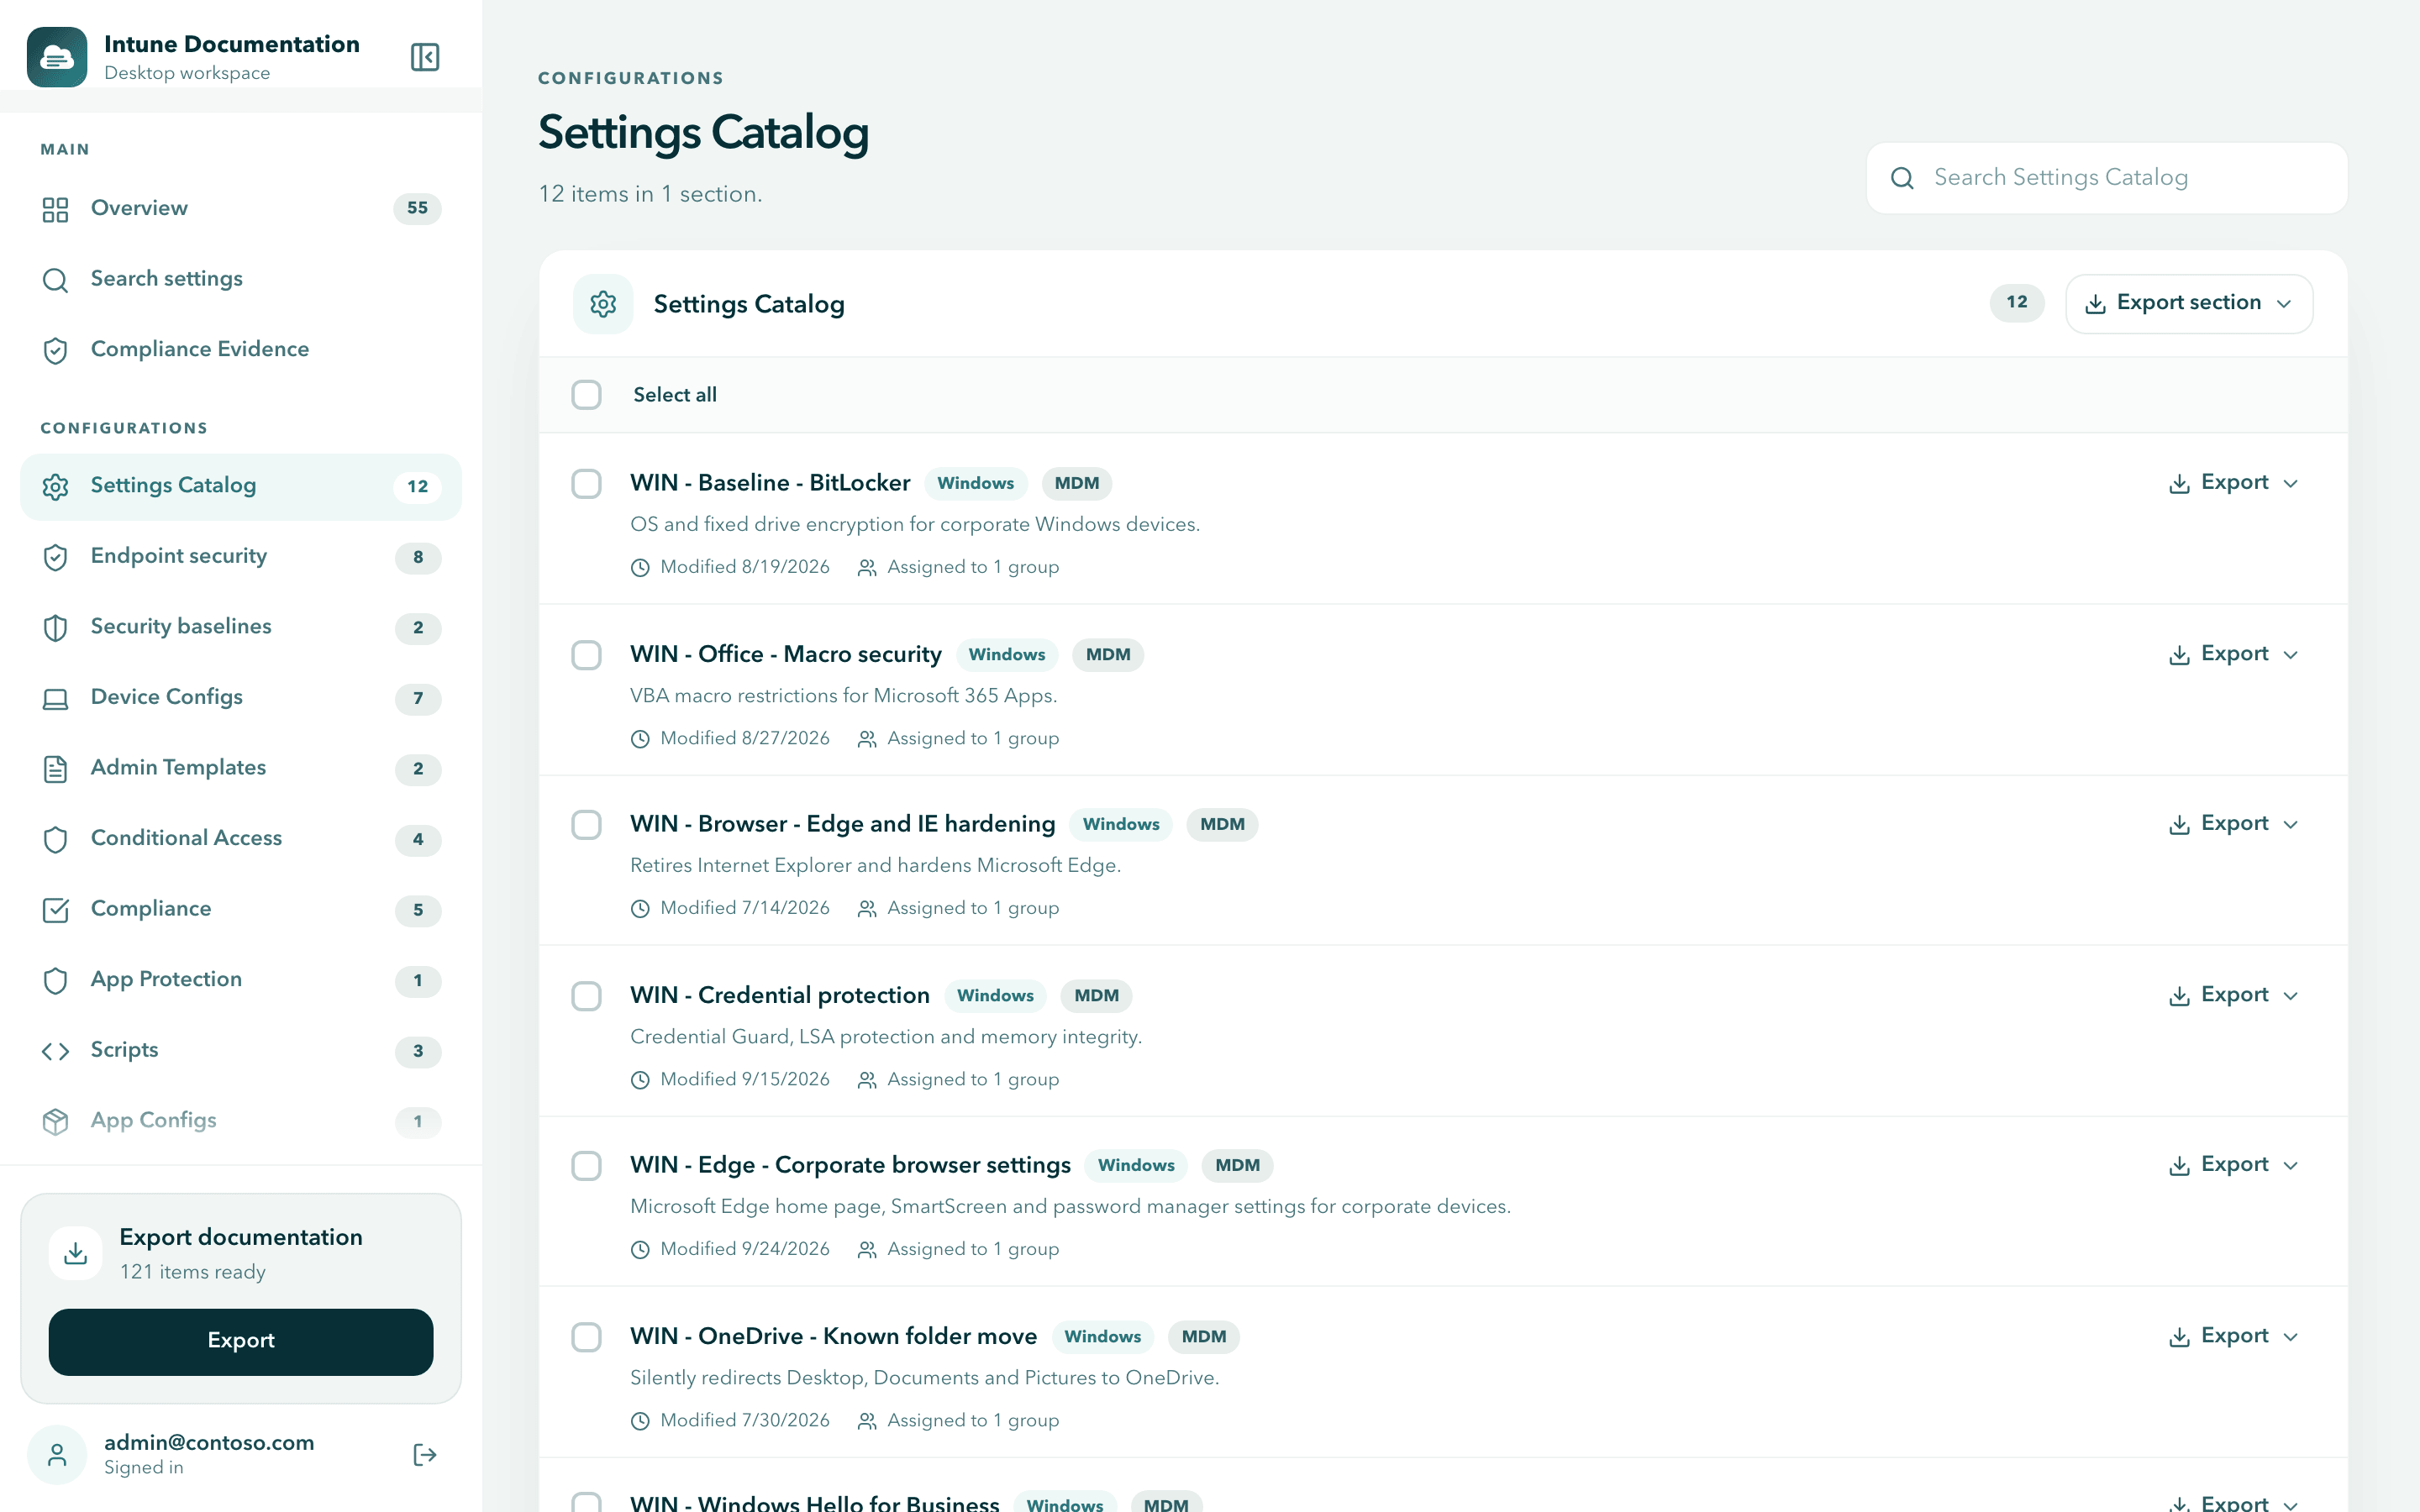Click the Device Configs laptop icon
The image size is (2420, 1512).
click(55, 698)
